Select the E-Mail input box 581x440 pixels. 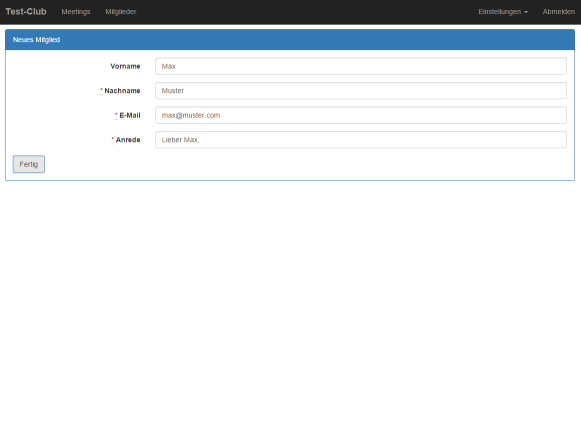(x=361, y=115)
